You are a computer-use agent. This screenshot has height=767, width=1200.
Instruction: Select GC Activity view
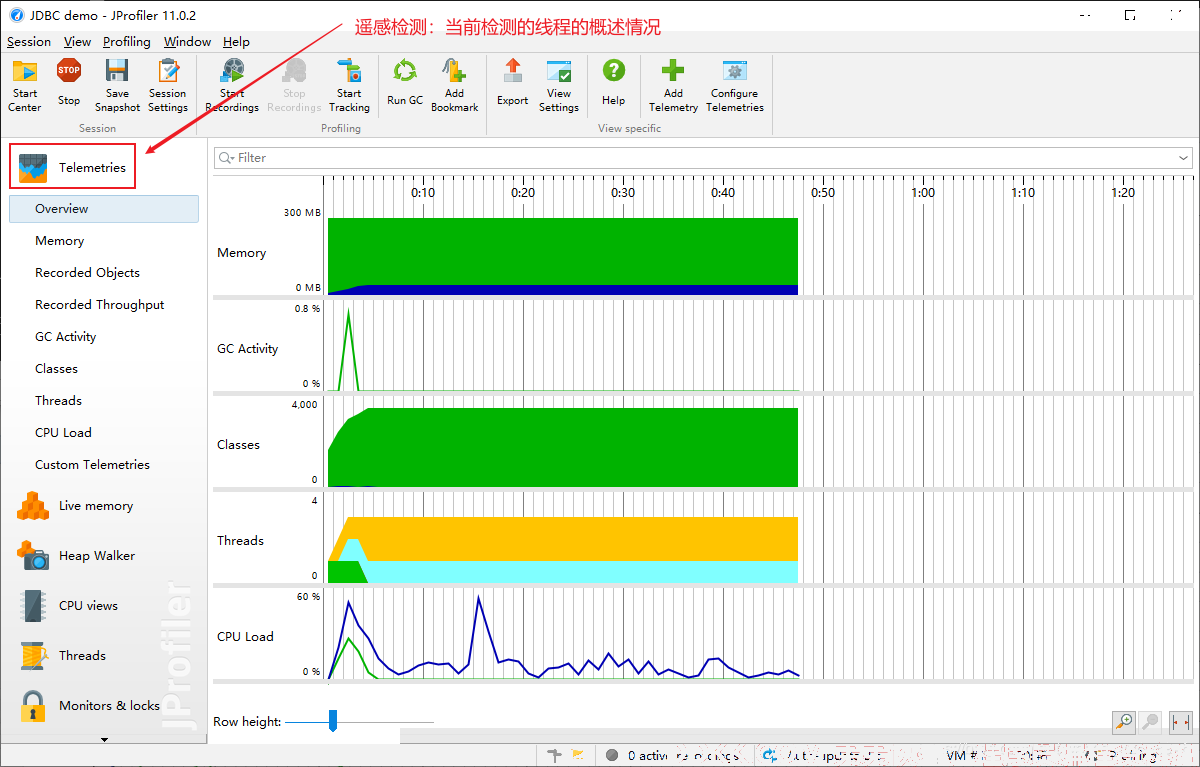tap(66, 337)
